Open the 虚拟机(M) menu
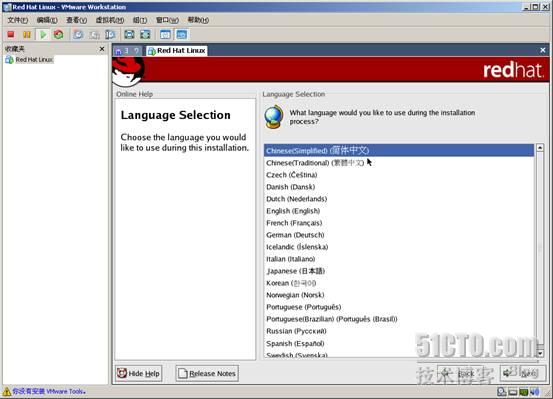This screenshot has height=399, width=553. coord(110,20)
